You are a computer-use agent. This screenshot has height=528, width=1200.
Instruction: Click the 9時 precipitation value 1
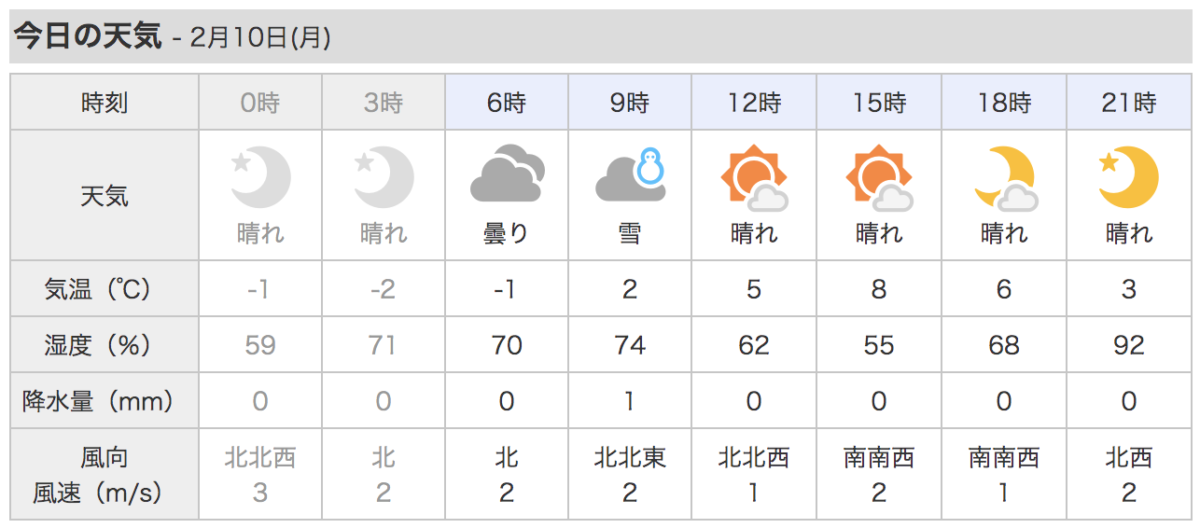[631, 401]
